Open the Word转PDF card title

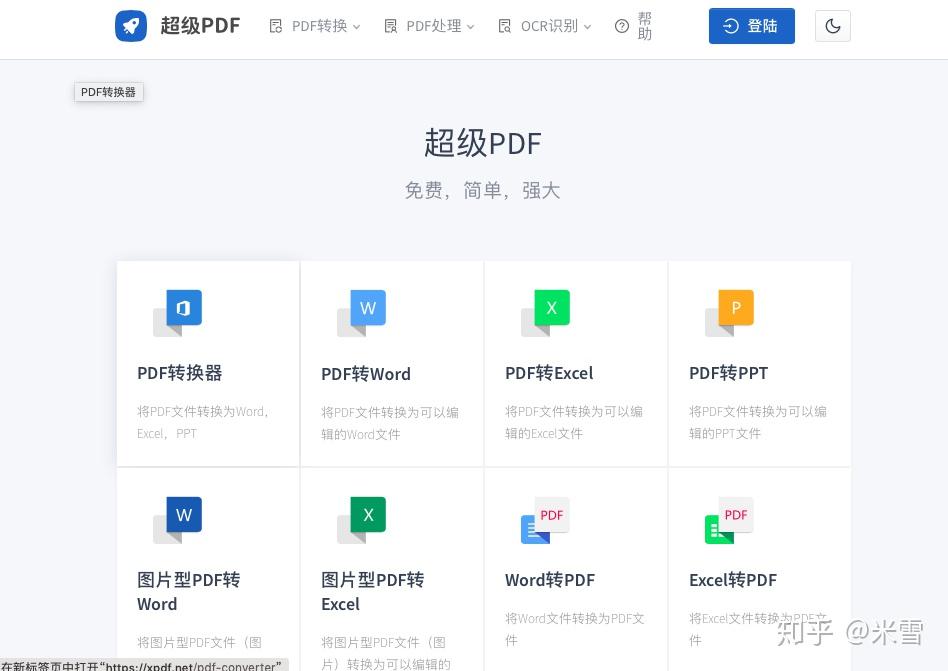point(550,580)
